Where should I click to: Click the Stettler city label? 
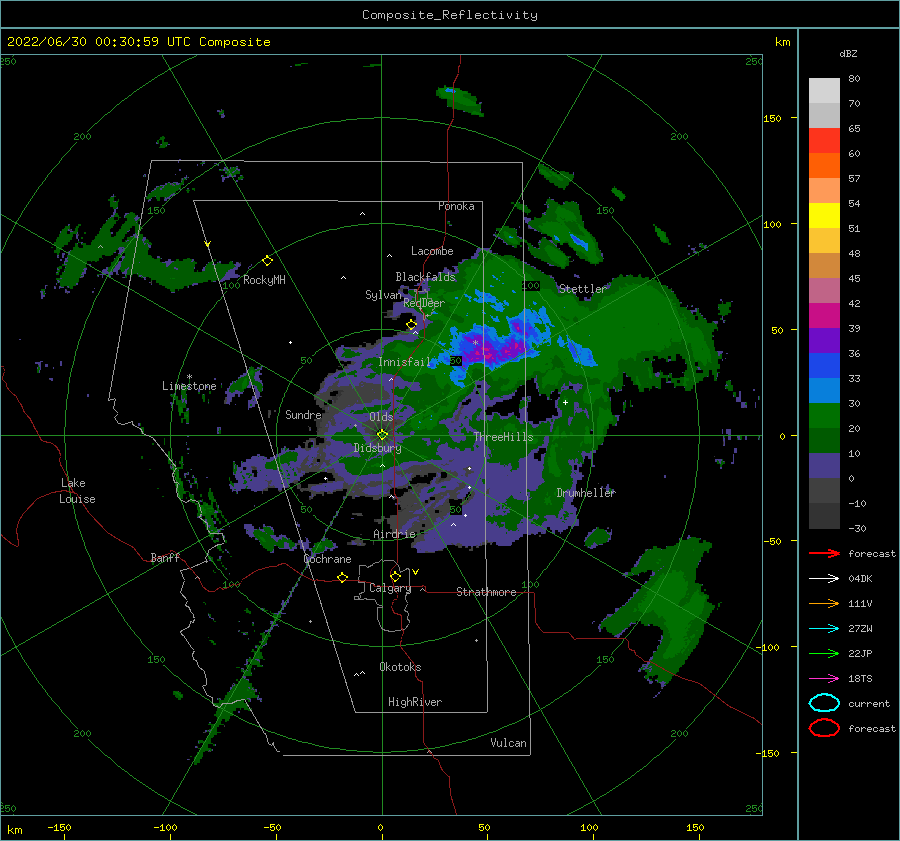point(583,289)
